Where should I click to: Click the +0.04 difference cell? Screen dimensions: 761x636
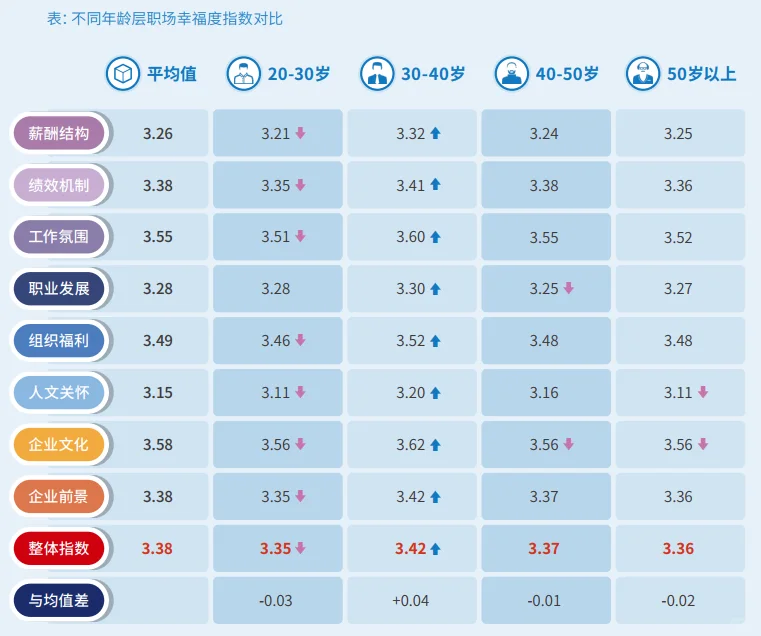point(412,600)
